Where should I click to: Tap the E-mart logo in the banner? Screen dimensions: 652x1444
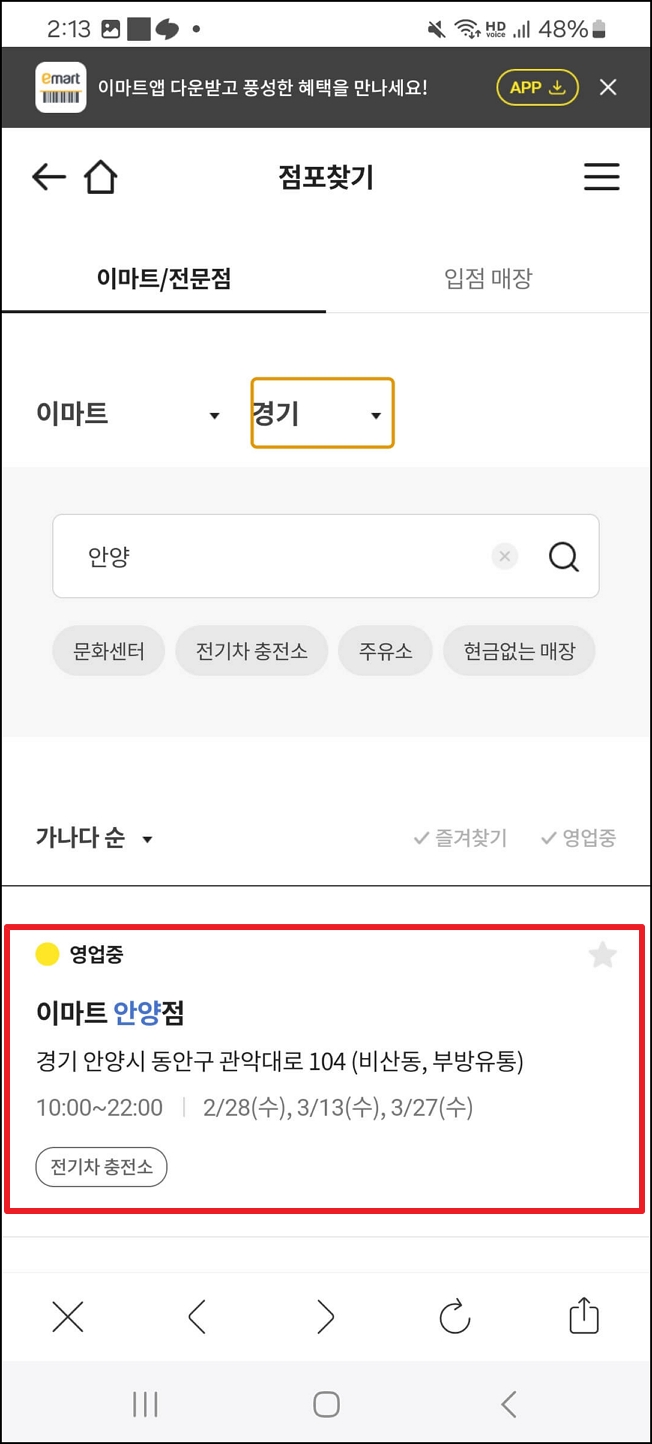tap(60, 87)
